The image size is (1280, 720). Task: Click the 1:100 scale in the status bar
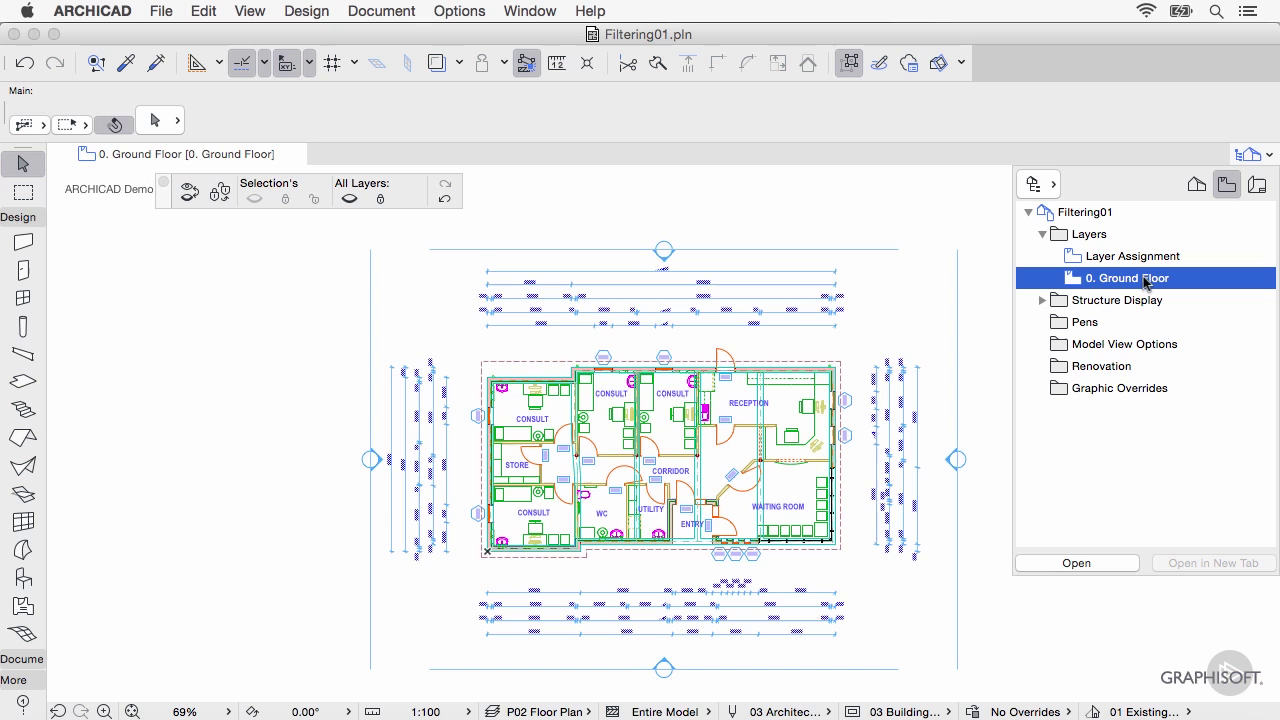(426, 712)
